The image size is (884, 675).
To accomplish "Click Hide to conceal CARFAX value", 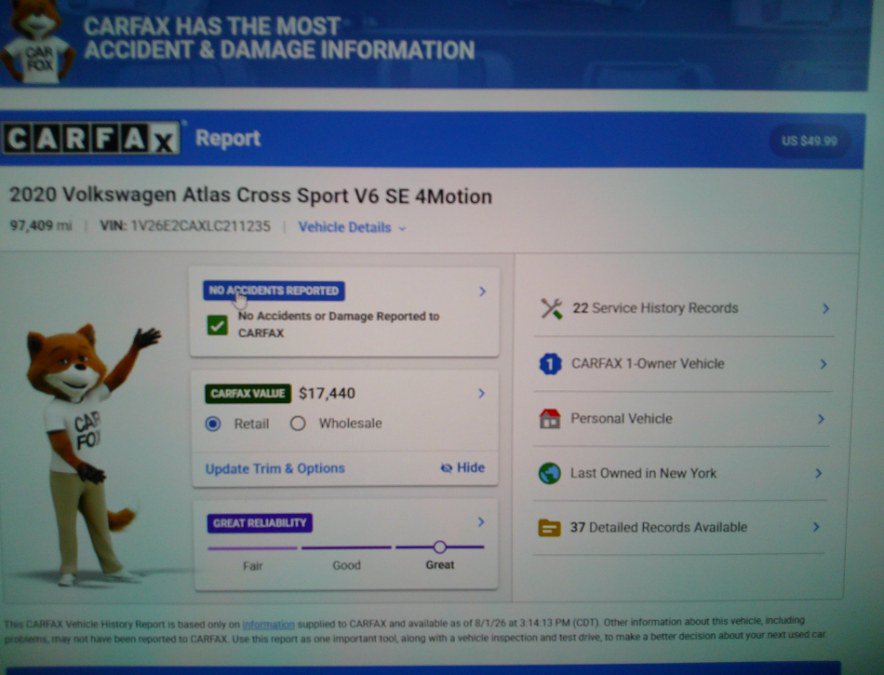I will (463, 468).
